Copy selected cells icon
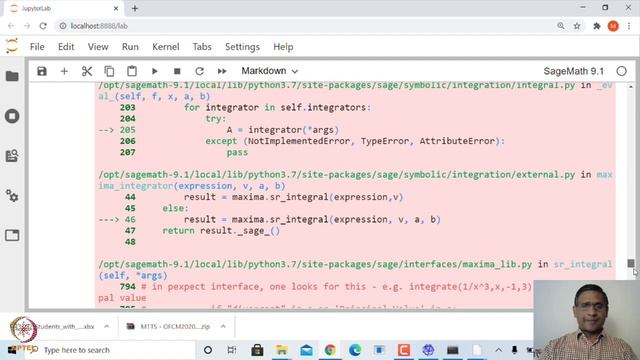Screen dimensions: 640x360 point(109,71)
